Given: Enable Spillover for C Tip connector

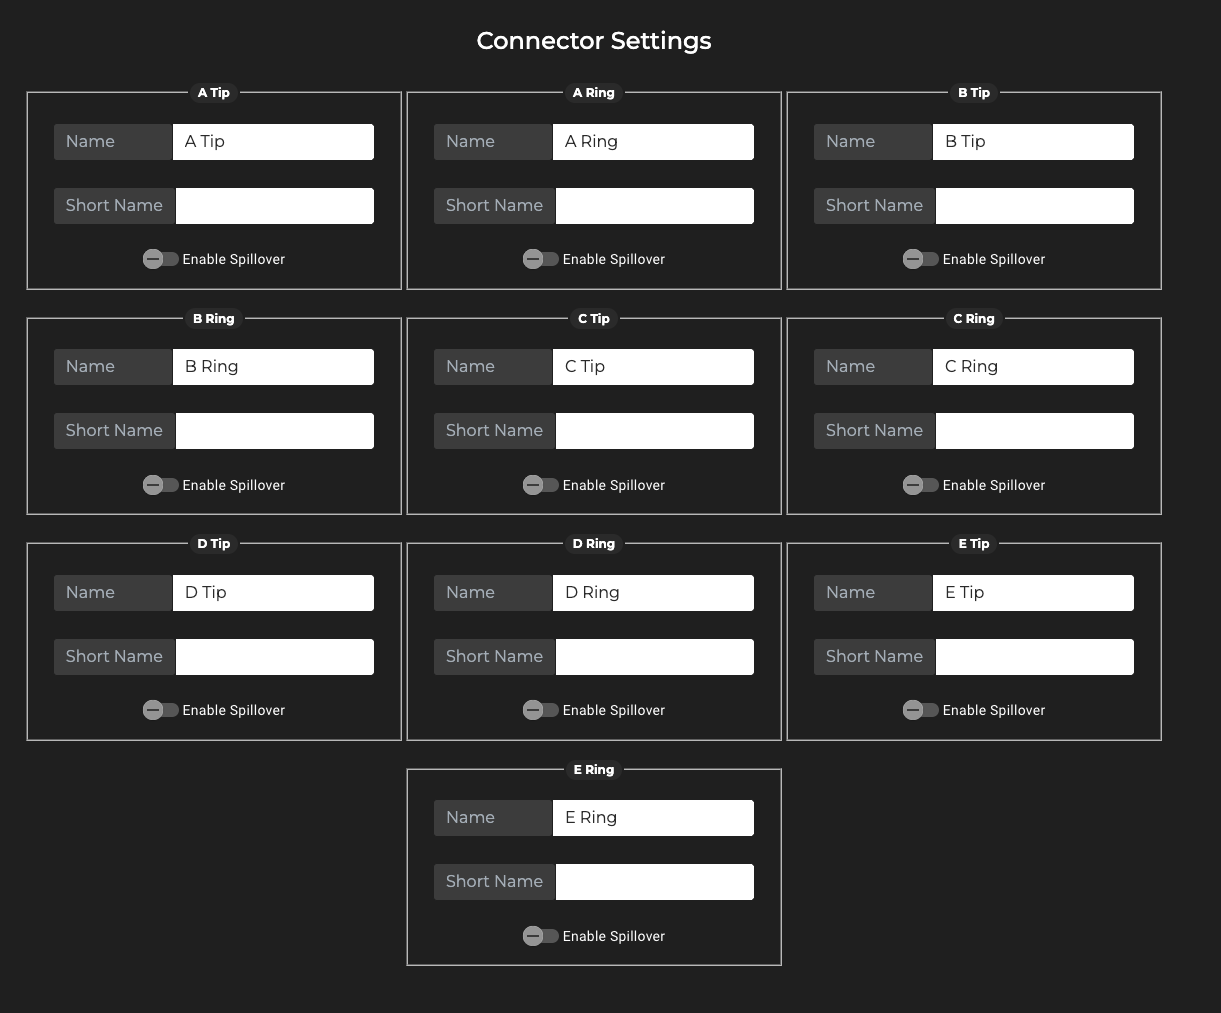Looking at the screenshot, I should click(x=540, y=485).
